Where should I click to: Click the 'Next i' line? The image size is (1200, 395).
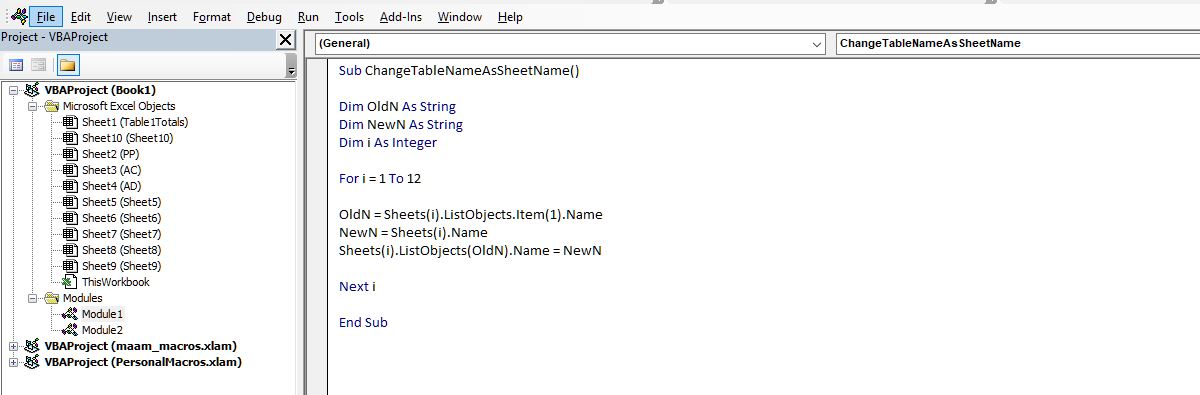pyautogui.click(x=357, y=286)
